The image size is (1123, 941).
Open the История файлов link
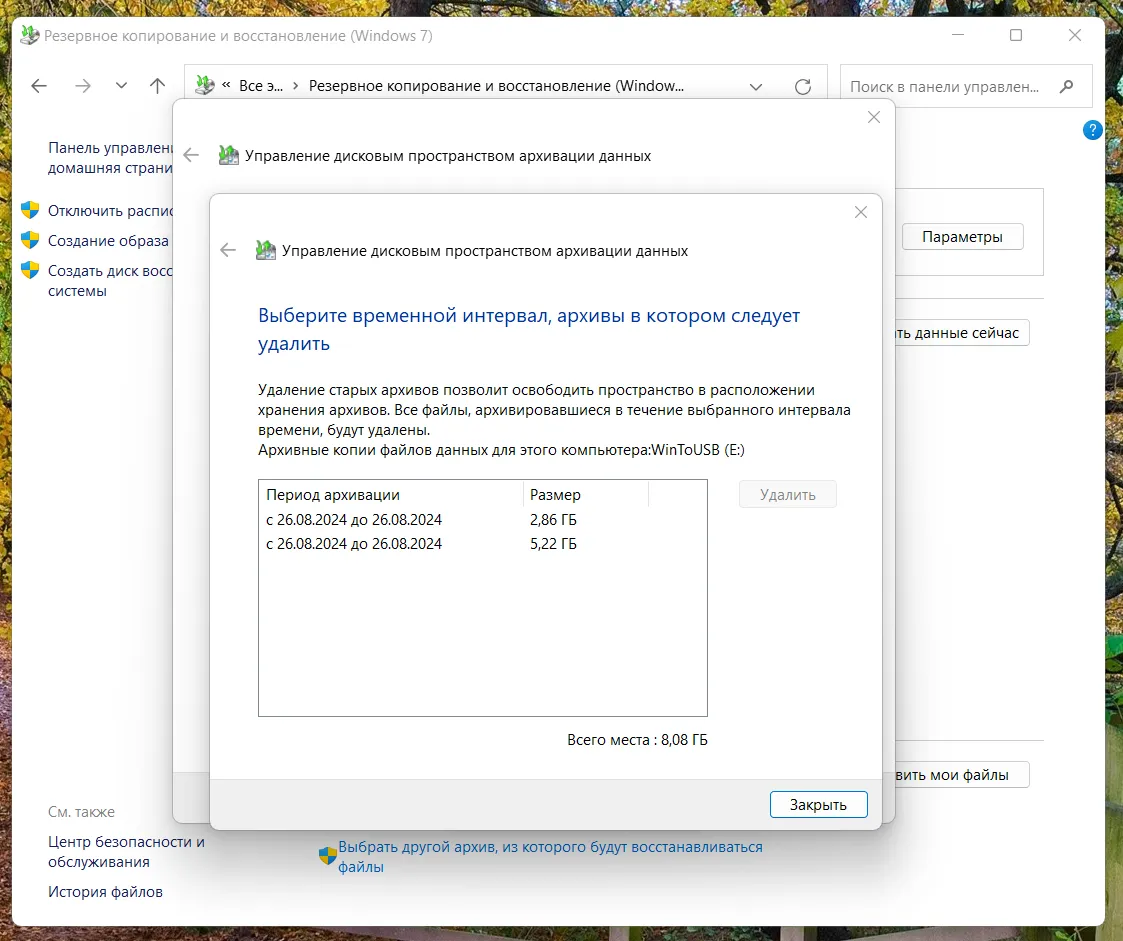point(105,891)
